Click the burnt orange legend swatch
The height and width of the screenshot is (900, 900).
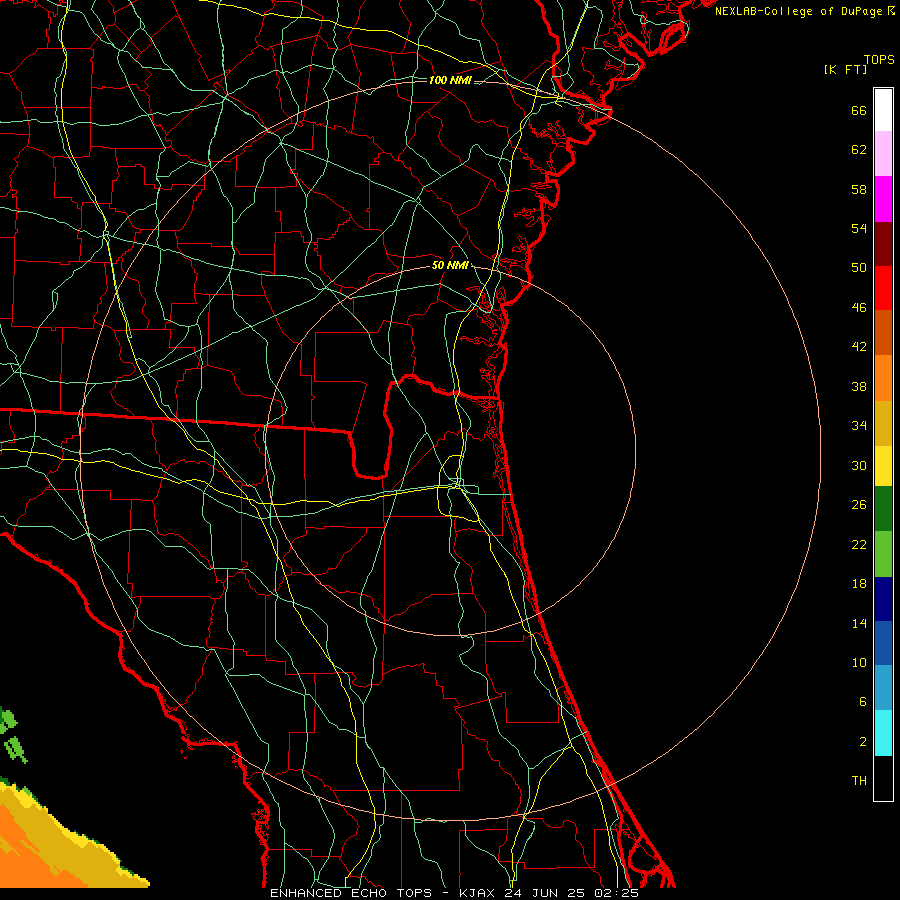click(x=883, y=333)
